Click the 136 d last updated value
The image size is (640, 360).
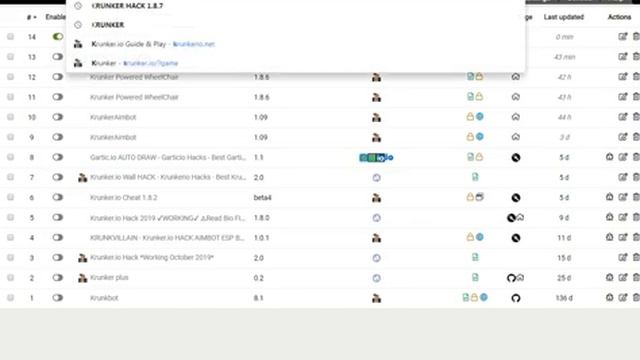564,298
